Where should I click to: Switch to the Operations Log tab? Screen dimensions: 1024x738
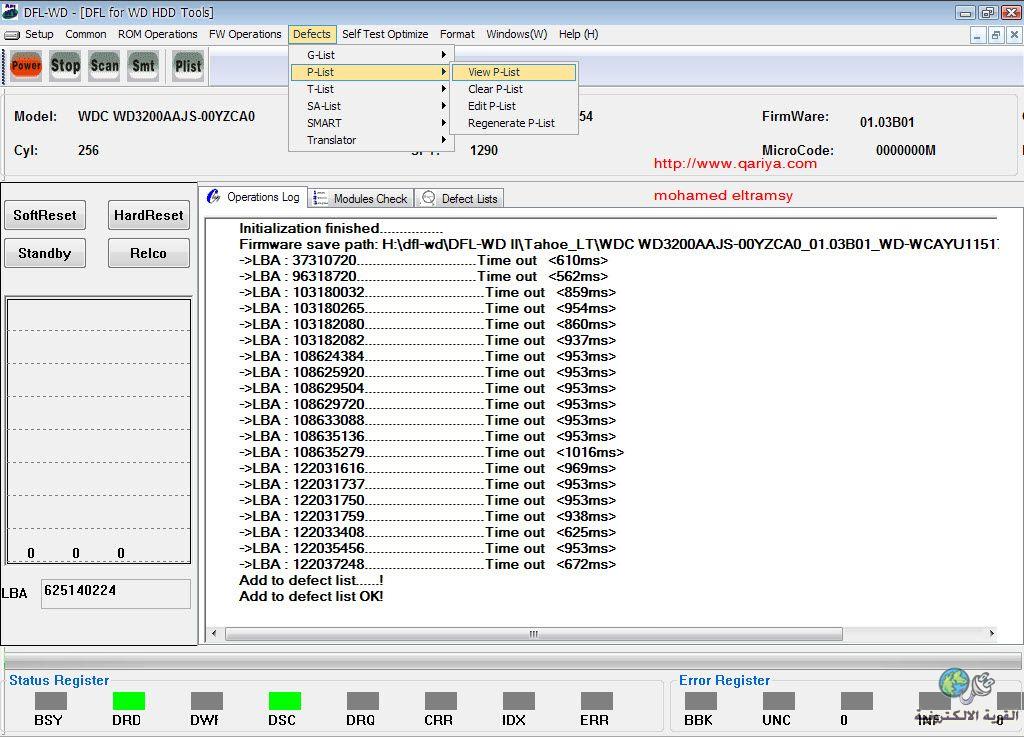253,197
